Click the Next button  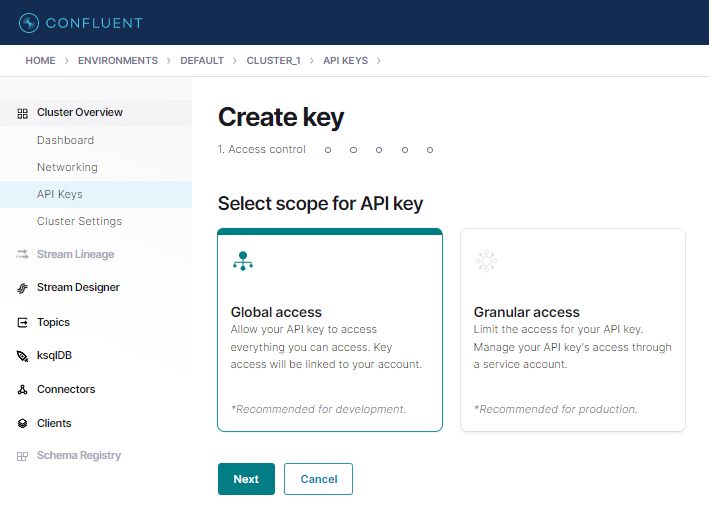[246, 479]
